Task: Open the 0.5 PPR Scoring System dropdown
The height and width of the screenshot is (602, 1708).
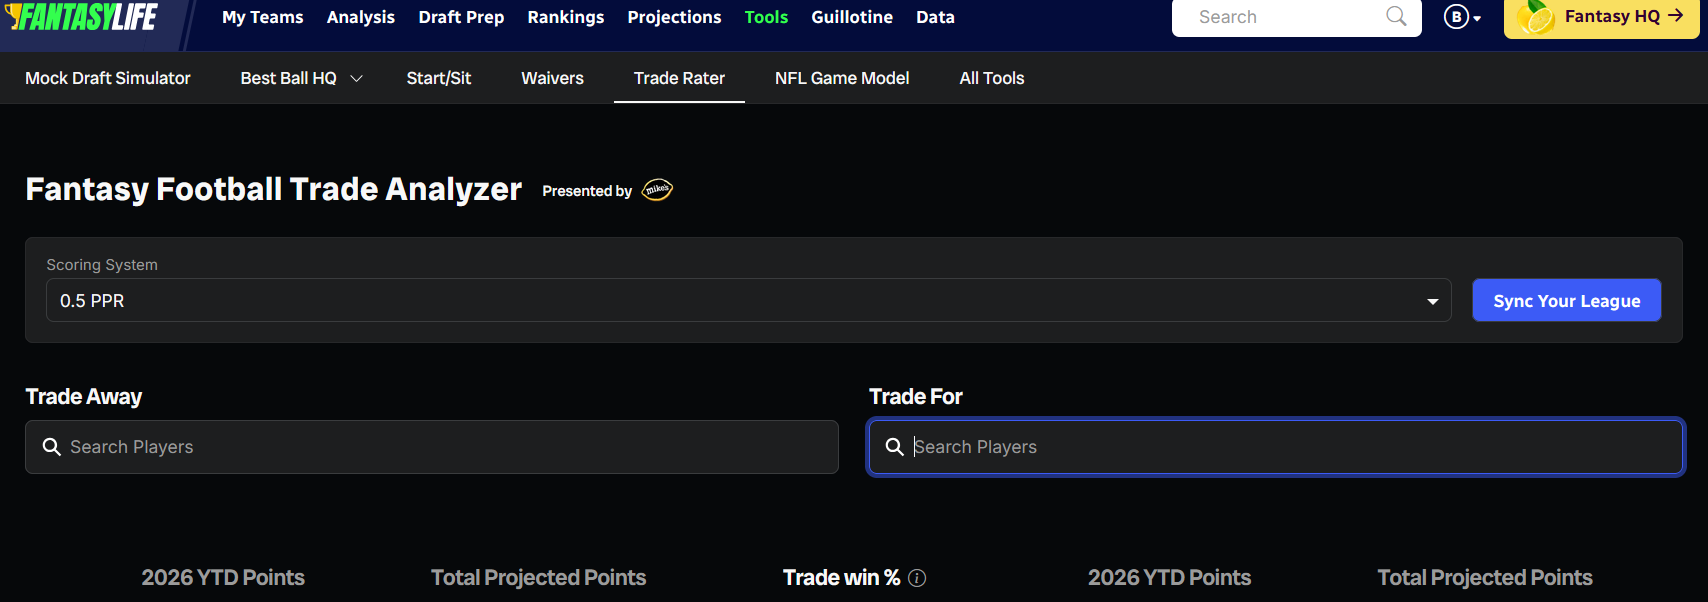Action: click(x=748, y=300)
